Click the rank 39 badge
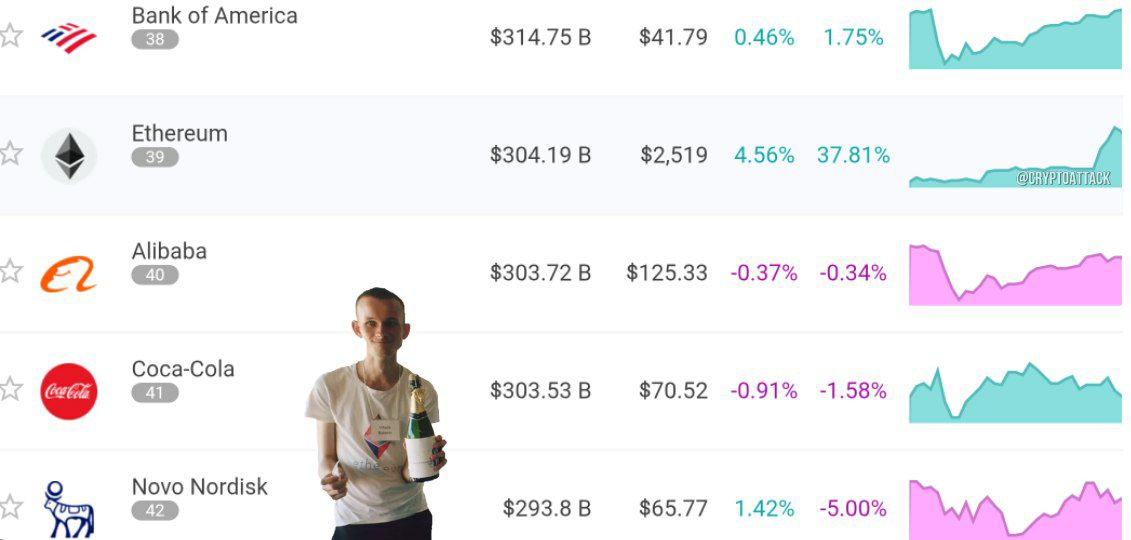Image resolution: width=1131 pixels, height=540 pixels. click(x=155, y=157)
